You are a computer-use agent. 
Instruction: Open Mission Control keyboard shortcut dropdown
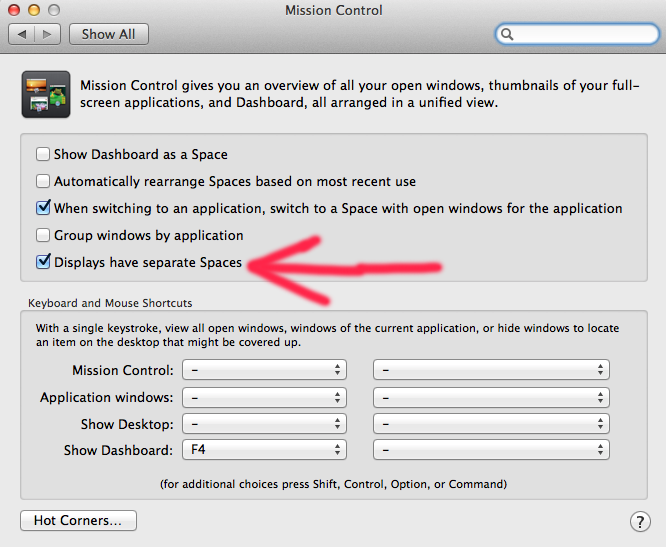(265, 370)
